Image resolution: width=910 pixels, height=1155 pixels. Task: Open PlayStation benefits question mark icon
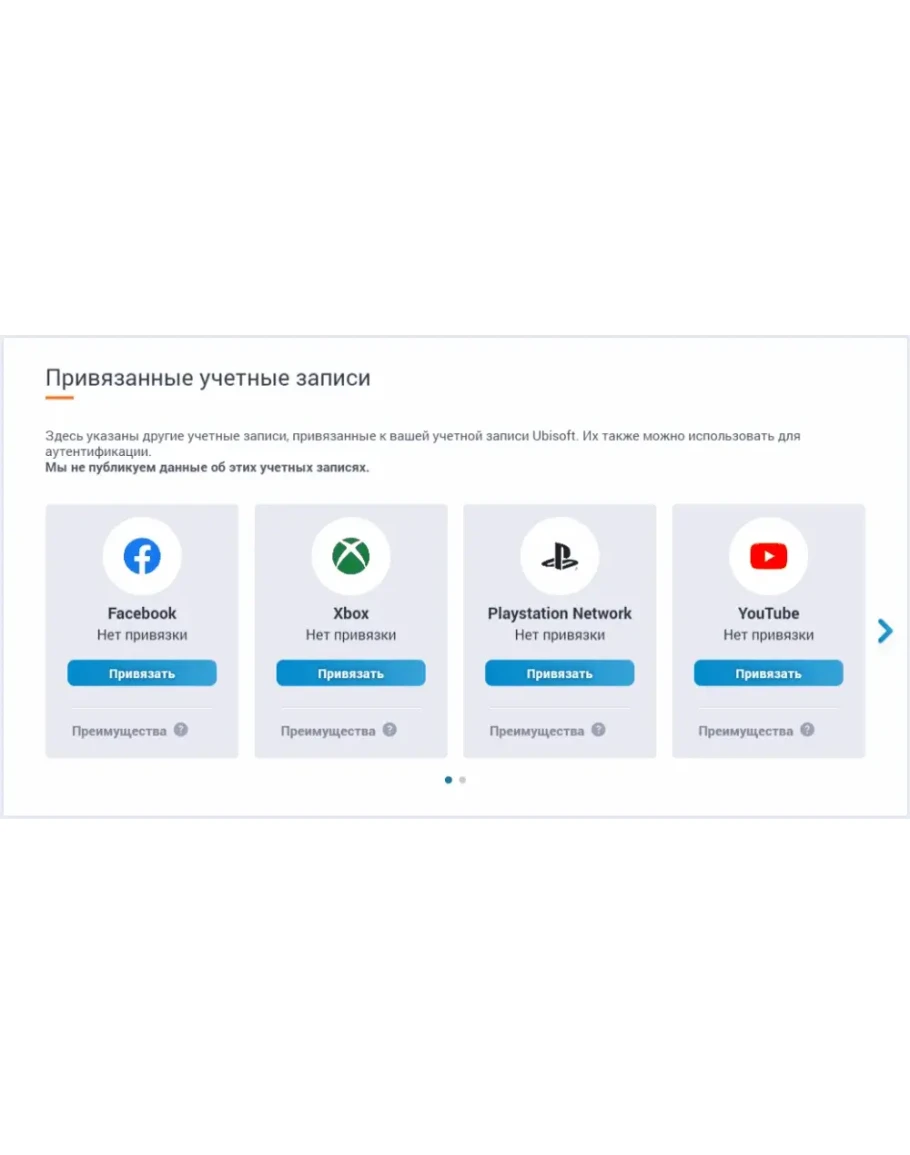[x=598, y=730]
